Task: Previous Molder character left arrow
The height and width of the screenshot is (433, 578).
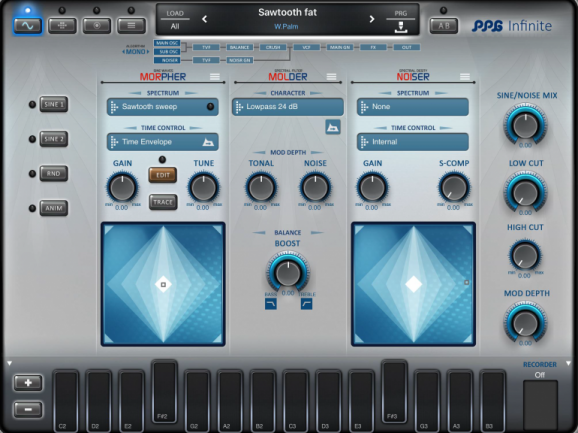Action: 260,93
